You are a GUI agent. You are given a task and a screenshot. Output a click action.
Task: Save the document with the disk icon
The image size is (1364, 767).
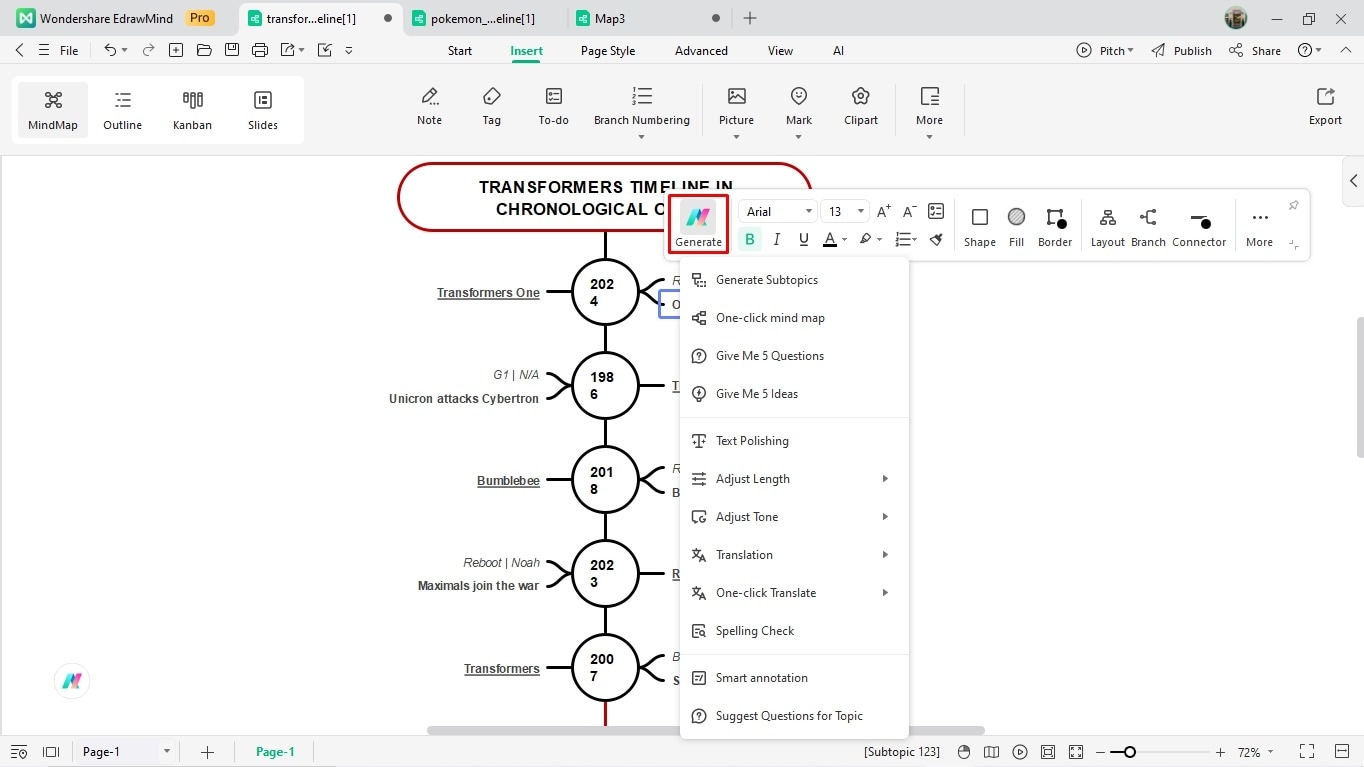[232, 50]
